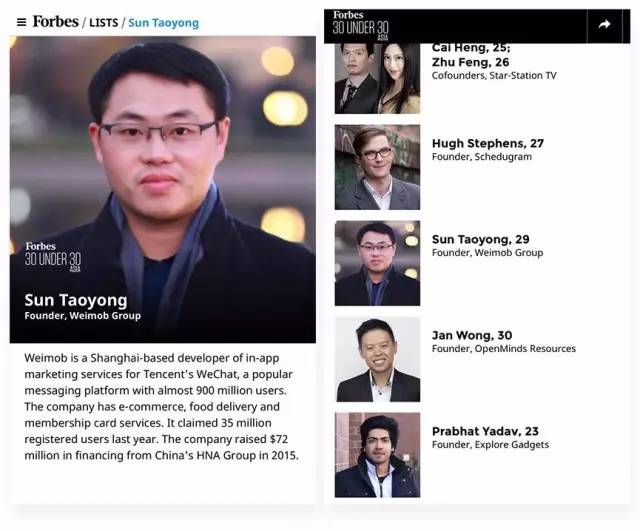Open Jan Wong's photo thumbnail
This screenshot has width=640, height=531.
(x=377, y=359)
